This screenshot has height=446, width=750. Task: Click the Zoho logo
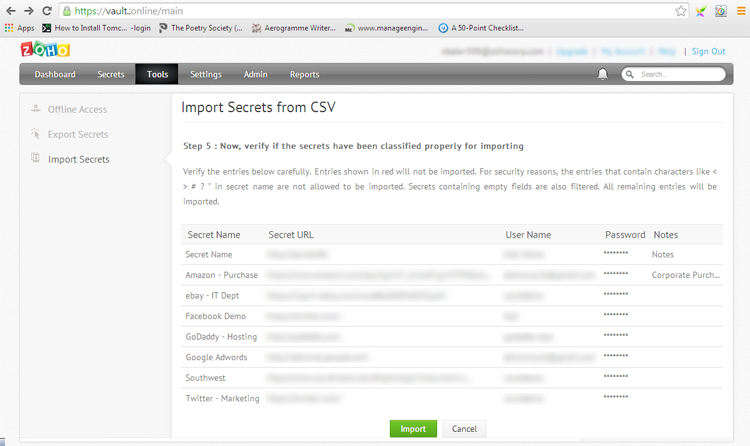click(x=45, y=49)
